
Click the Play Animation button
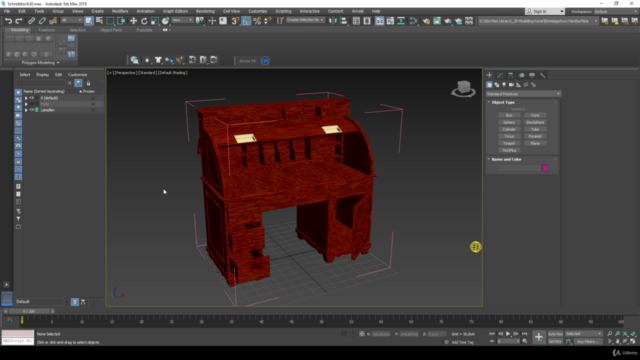click(x=508, y=334)
